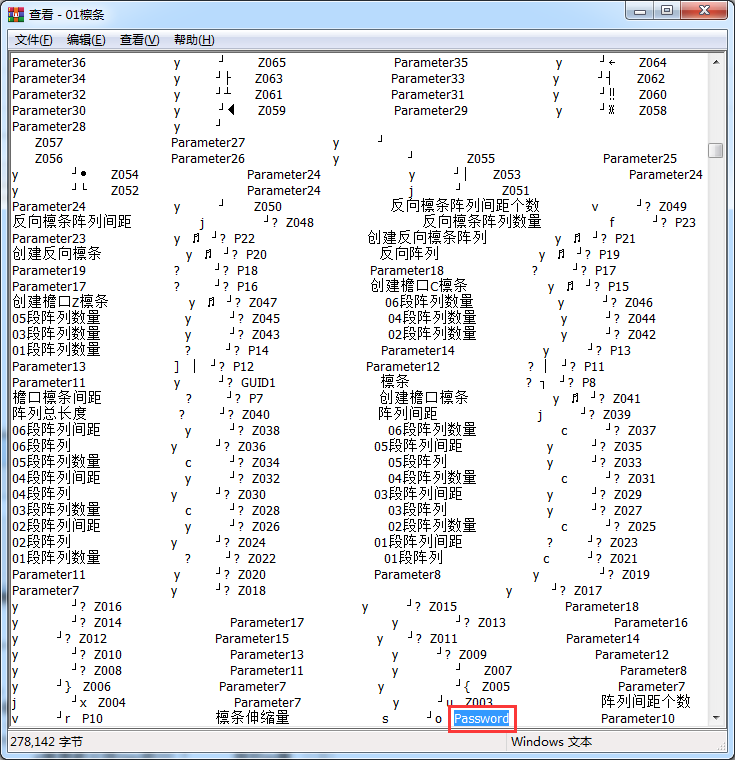Click the Parameter30 text
The width and height of the screenshot is (735, 760).
[x=49, y=111]
